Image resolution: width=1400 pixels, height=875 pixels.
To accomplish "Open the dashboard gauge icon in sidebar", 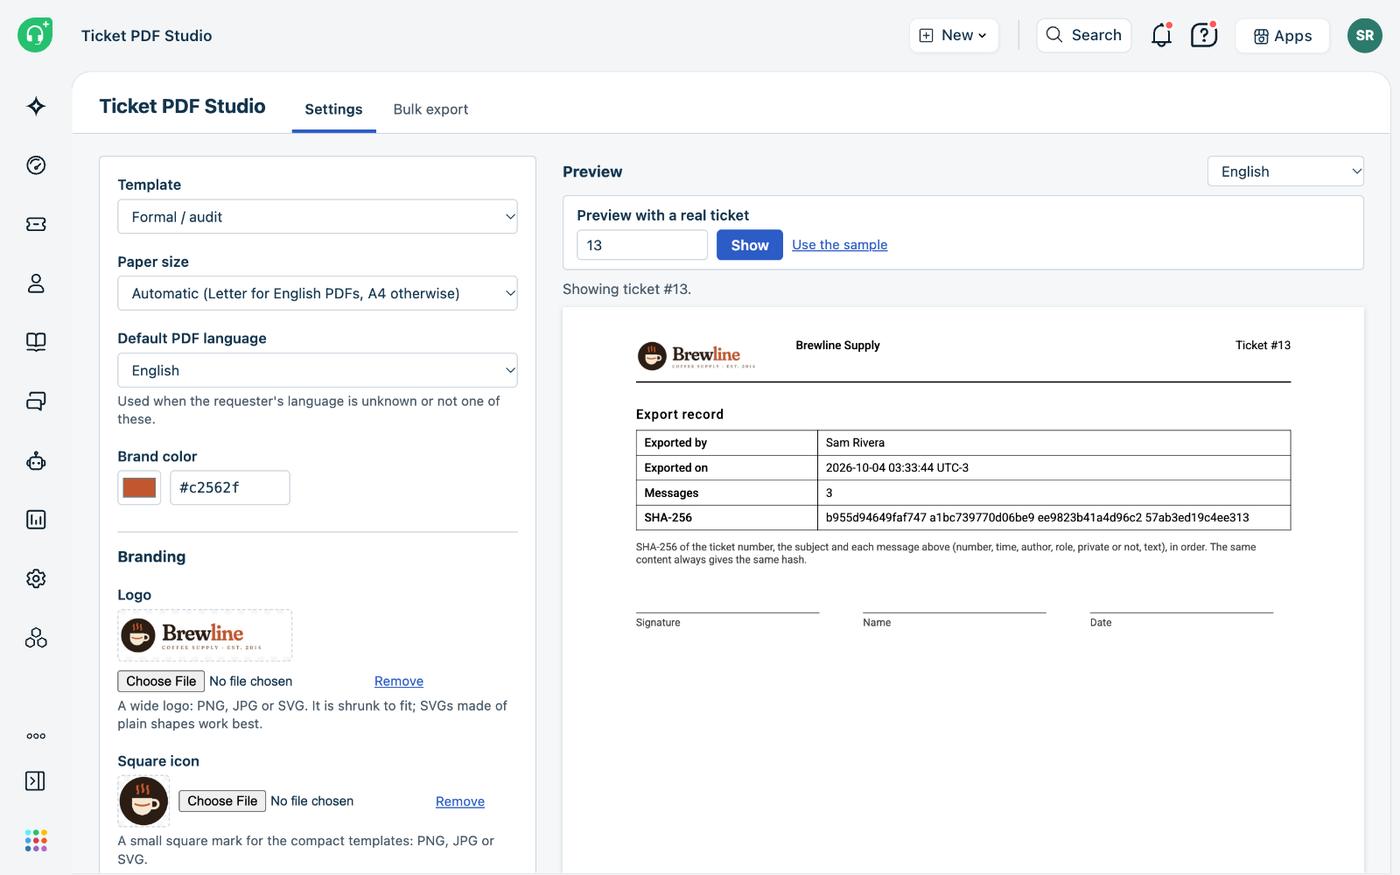I will tap(36, 165).
